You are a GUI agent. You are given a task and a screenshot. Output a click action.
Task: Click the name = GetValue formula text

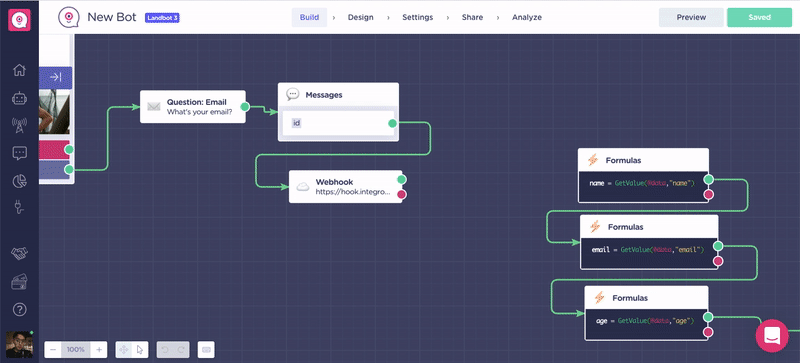click(x=642, y=183)
